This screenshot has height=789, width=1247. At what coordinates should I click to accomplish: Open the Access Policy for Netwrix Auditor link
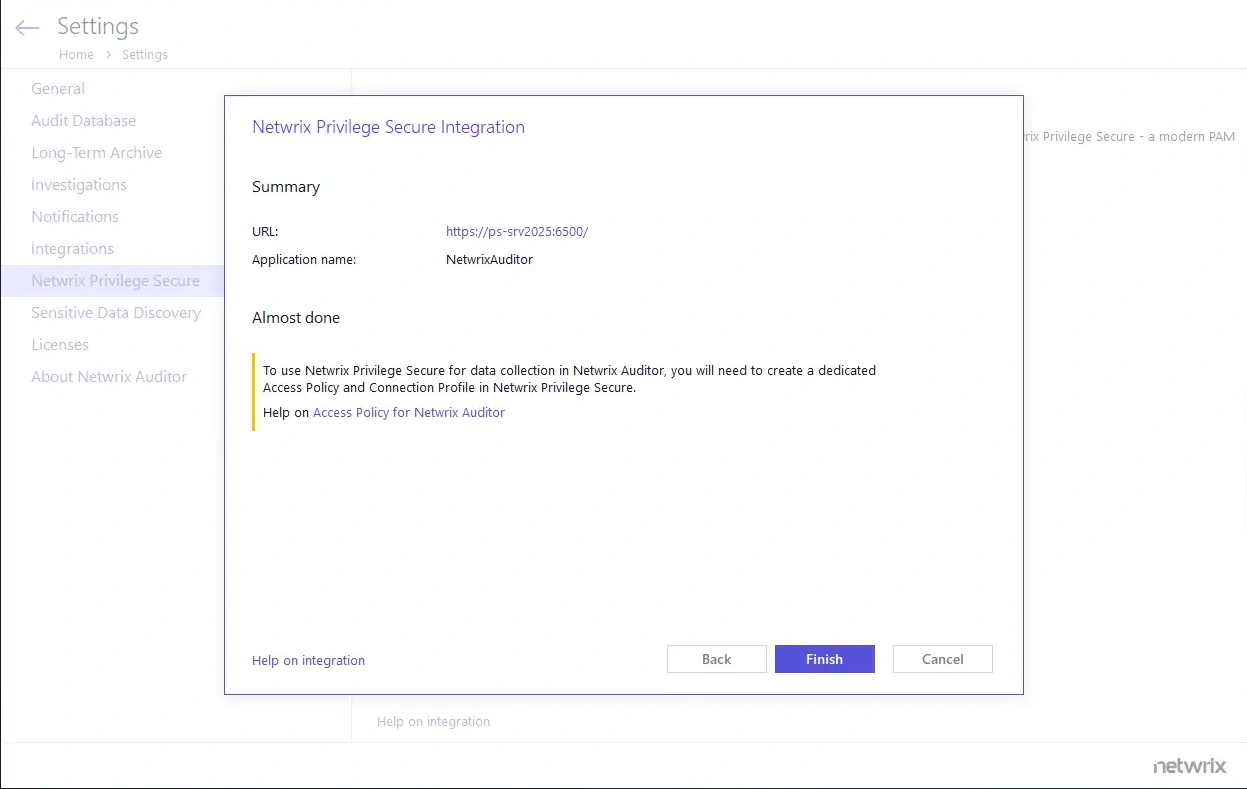click(409, 412)
